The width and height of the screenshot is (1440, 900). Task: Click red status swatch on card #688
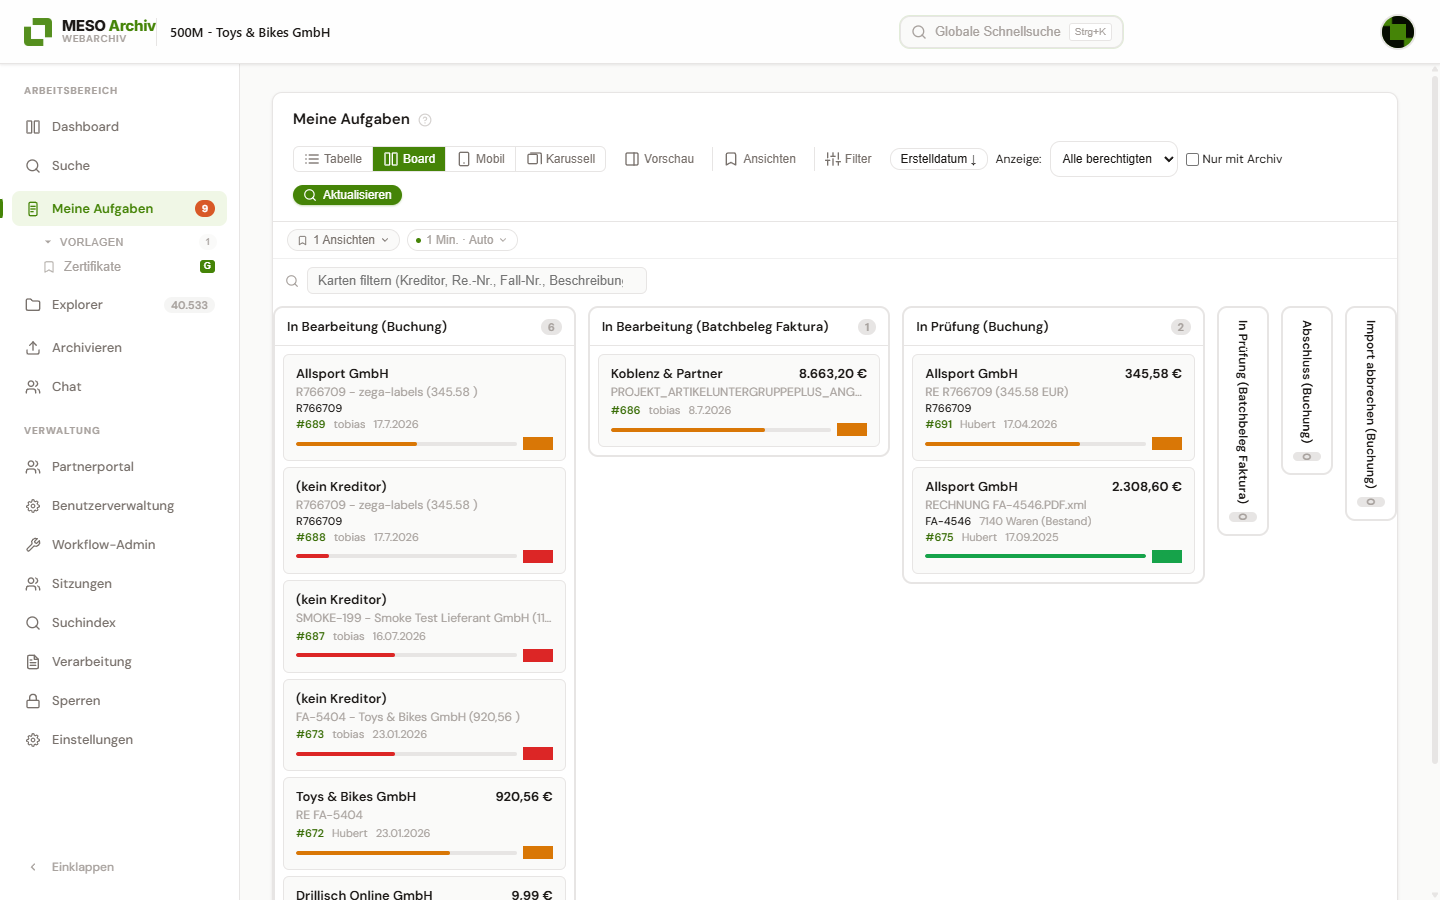tap(538, 556)
